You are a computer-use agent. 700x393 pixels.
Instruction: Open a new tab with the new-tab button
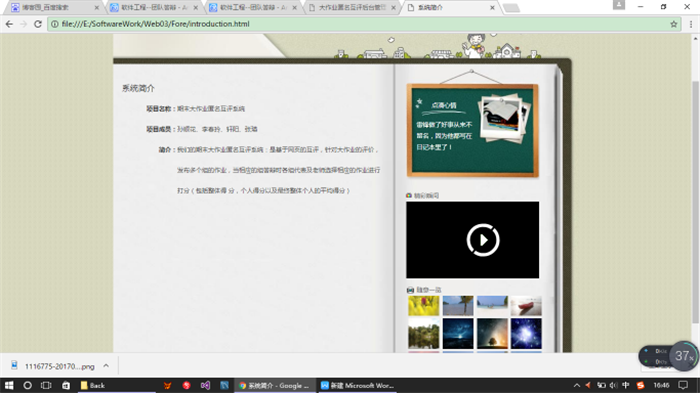511,8
